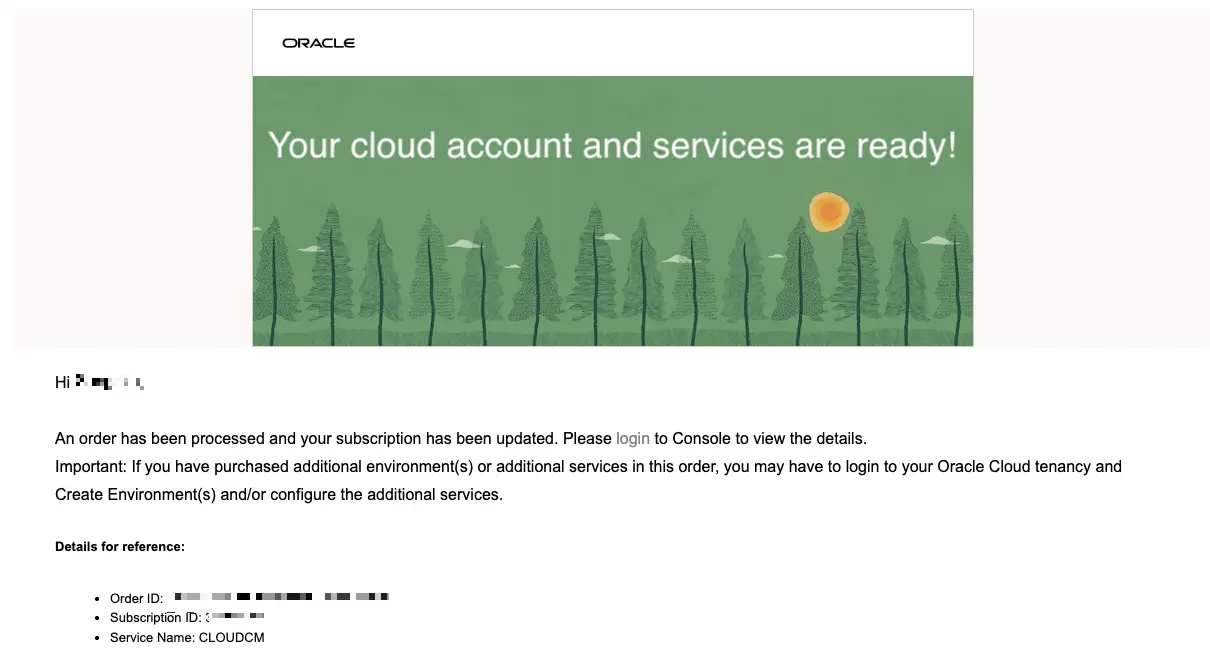Click the Oracle logo in the email header
The height and width of the screenshot is (662, 1210).
318,43
